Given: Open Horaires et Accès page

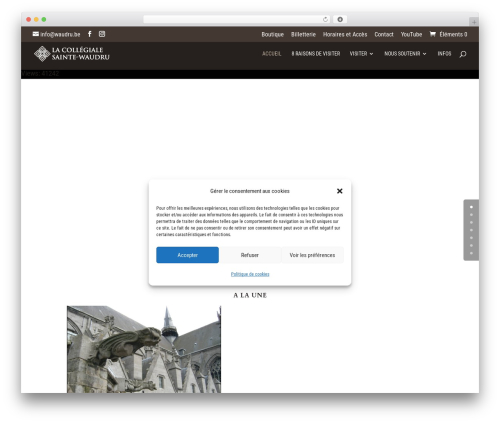Looking at the screenshot, I should pos(345,34).
